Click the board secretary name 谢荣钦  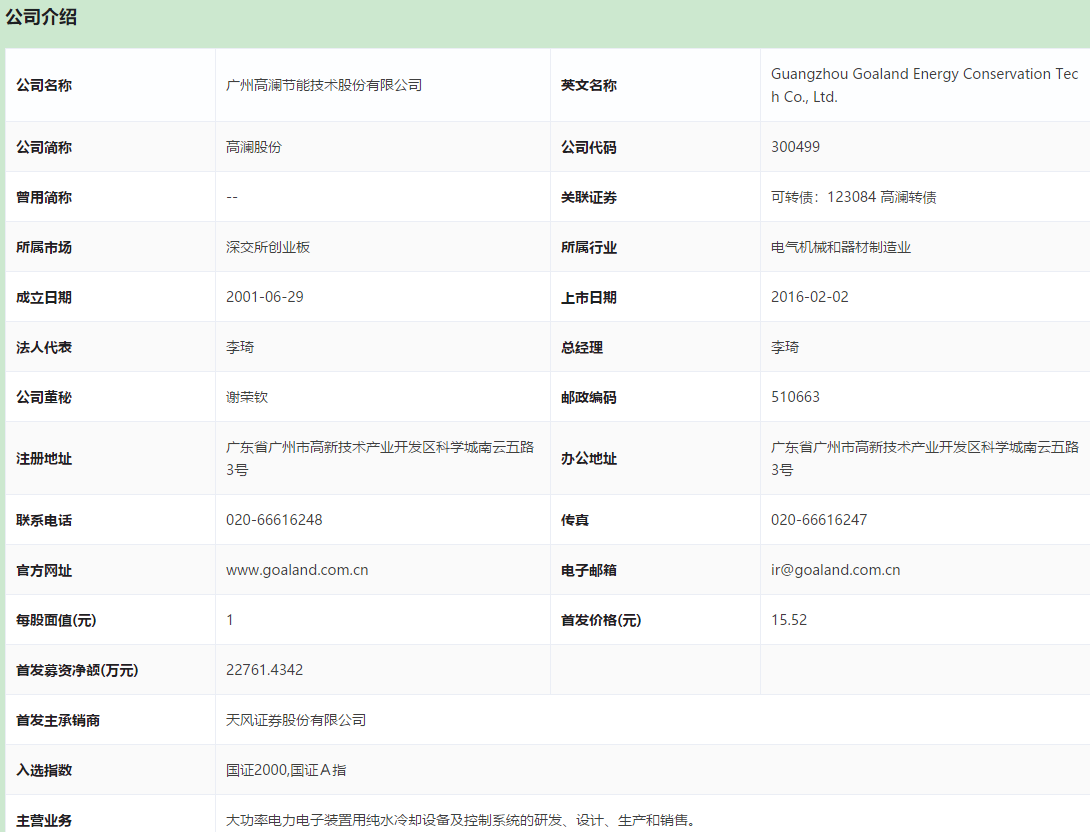(247, 397)
